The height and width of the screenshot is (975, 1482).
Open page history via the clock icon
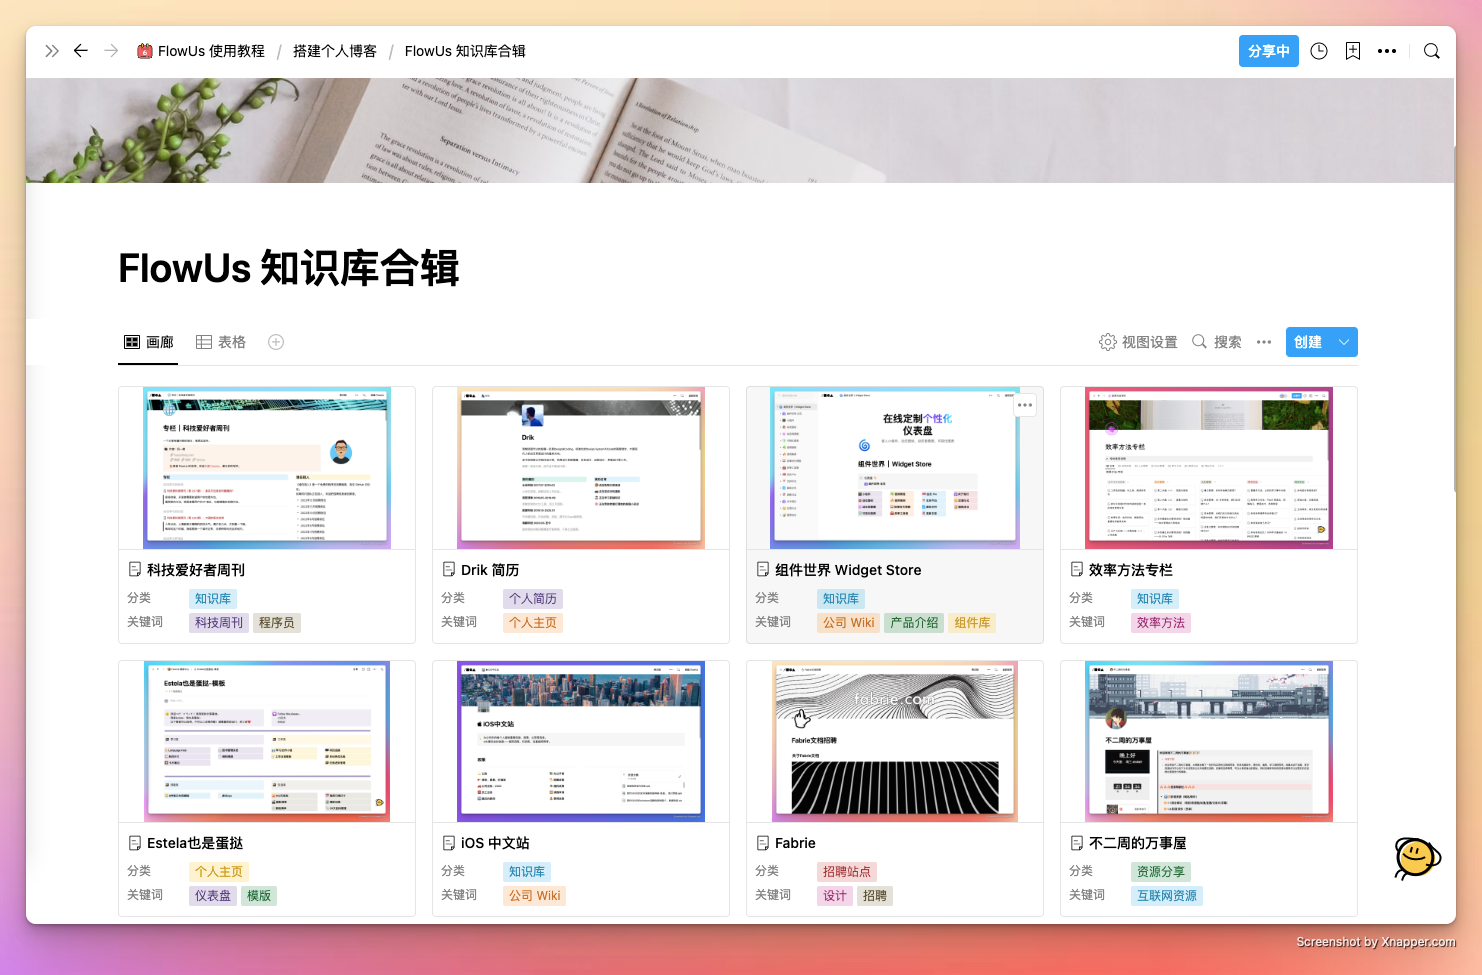[1318, 51]
